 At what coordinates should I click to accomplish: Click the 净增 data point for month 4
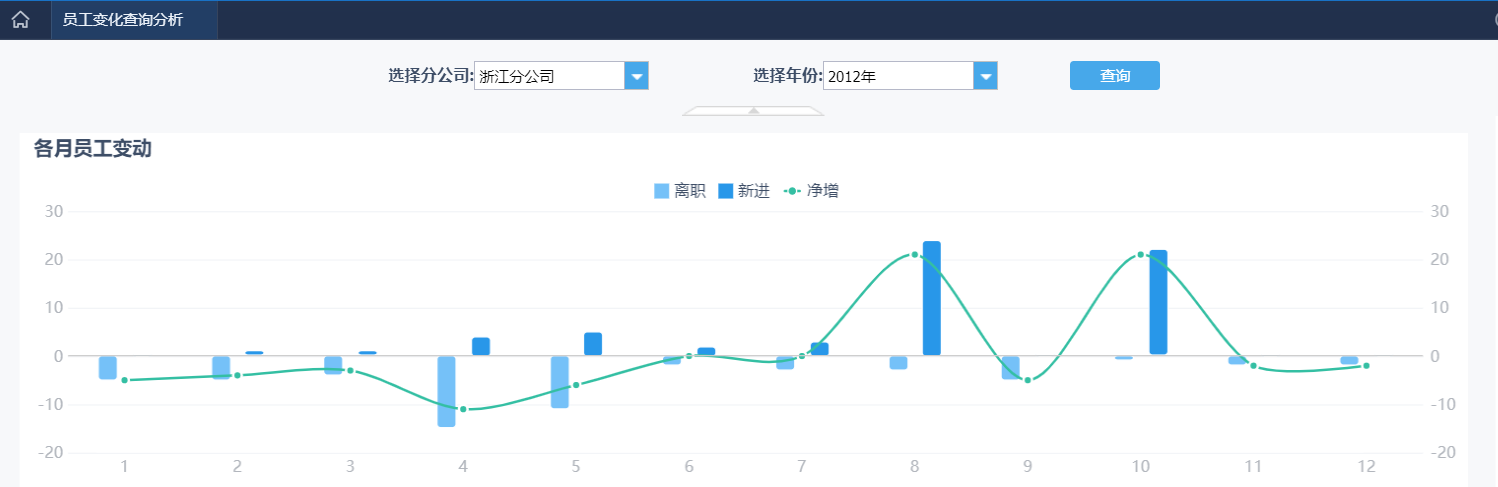click(x=463, y=409)
